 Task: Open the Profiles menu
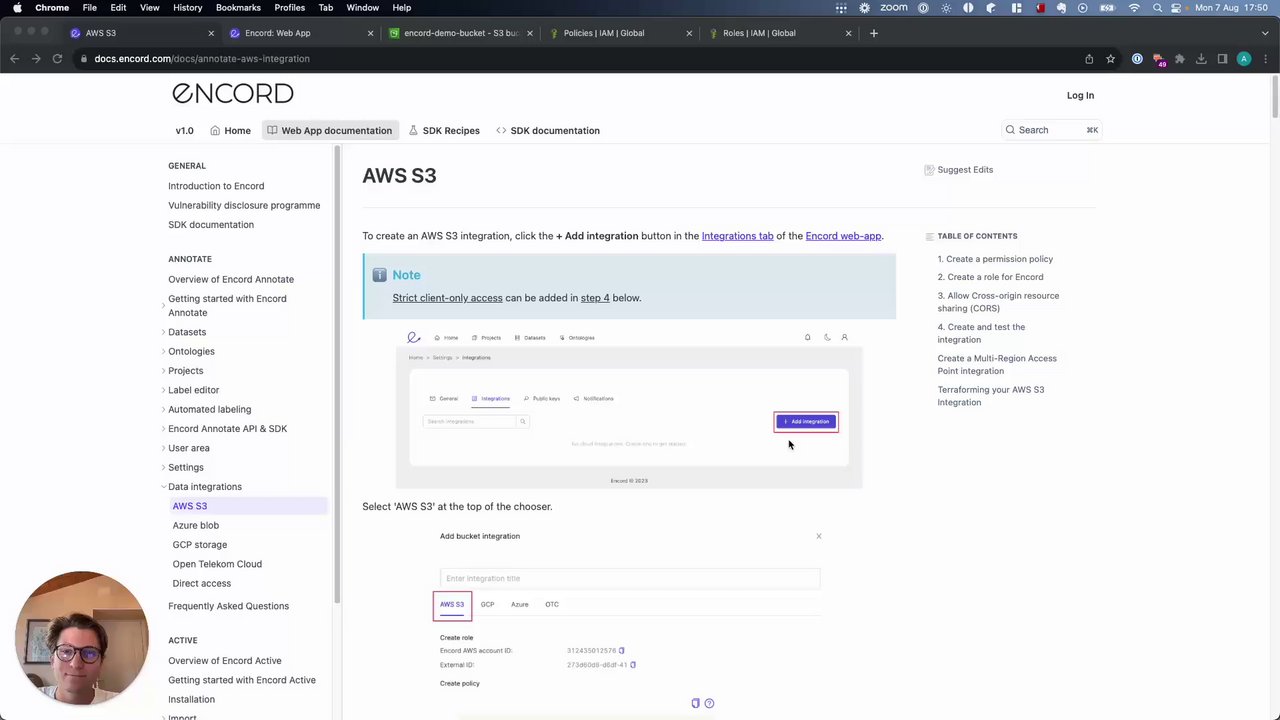(290, 7)
